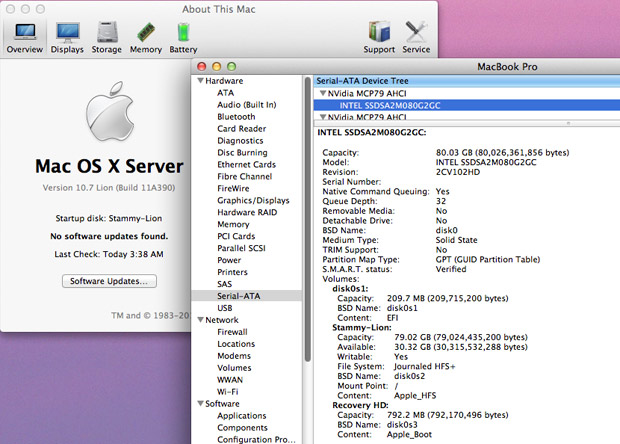Select Modems under Network

[234, 356]
